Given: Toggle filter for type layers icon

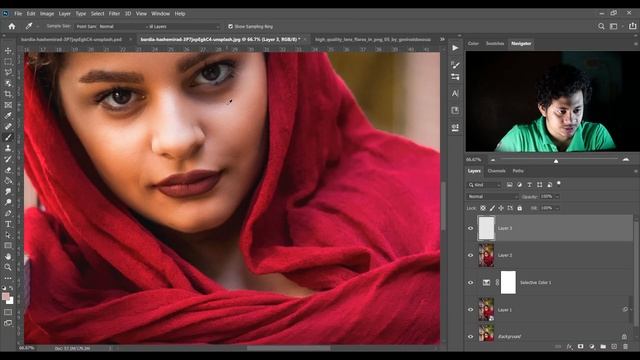Looking at the screenshot, I should [529, 185].
